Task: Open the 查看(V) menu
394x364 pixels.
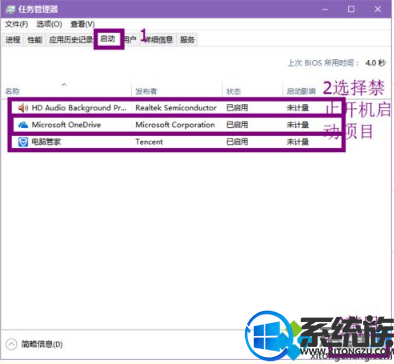Action: (83, 24)
